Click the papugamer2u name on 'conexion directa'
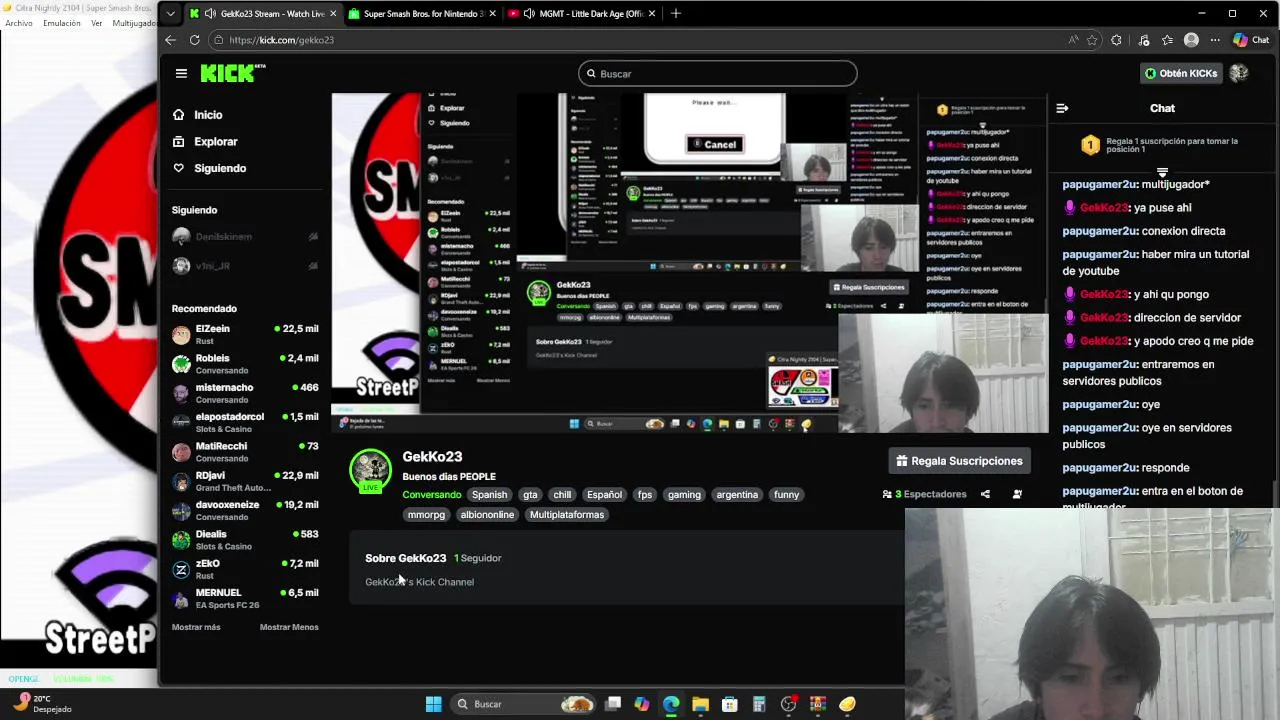The image size is (1280, 720). (x=1099, y=231)
